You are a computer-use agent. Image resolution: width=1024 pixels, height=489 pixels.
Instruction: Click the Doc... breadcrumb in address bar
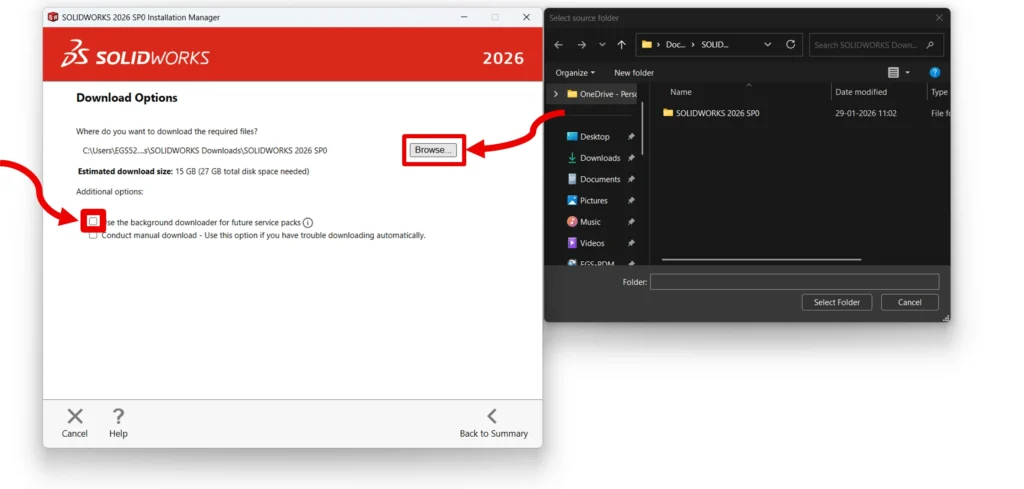(676, 45)
